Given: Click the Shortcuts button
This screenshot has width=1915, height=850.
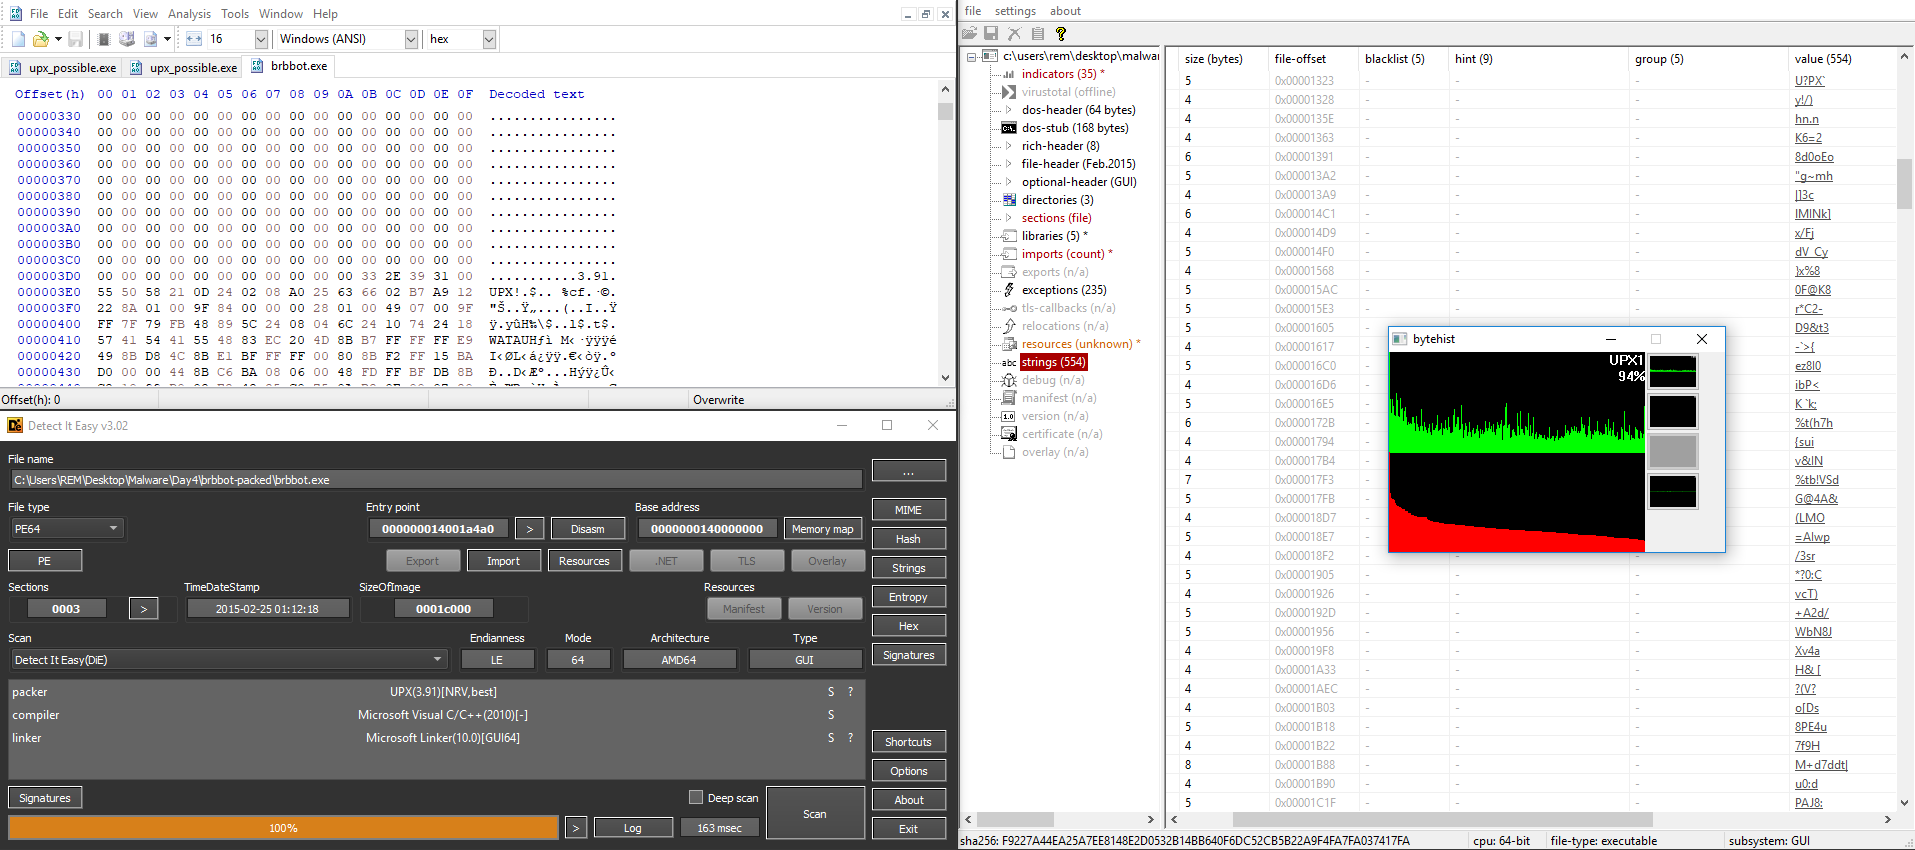Looking at the screenshot, I should pos(908,742).
